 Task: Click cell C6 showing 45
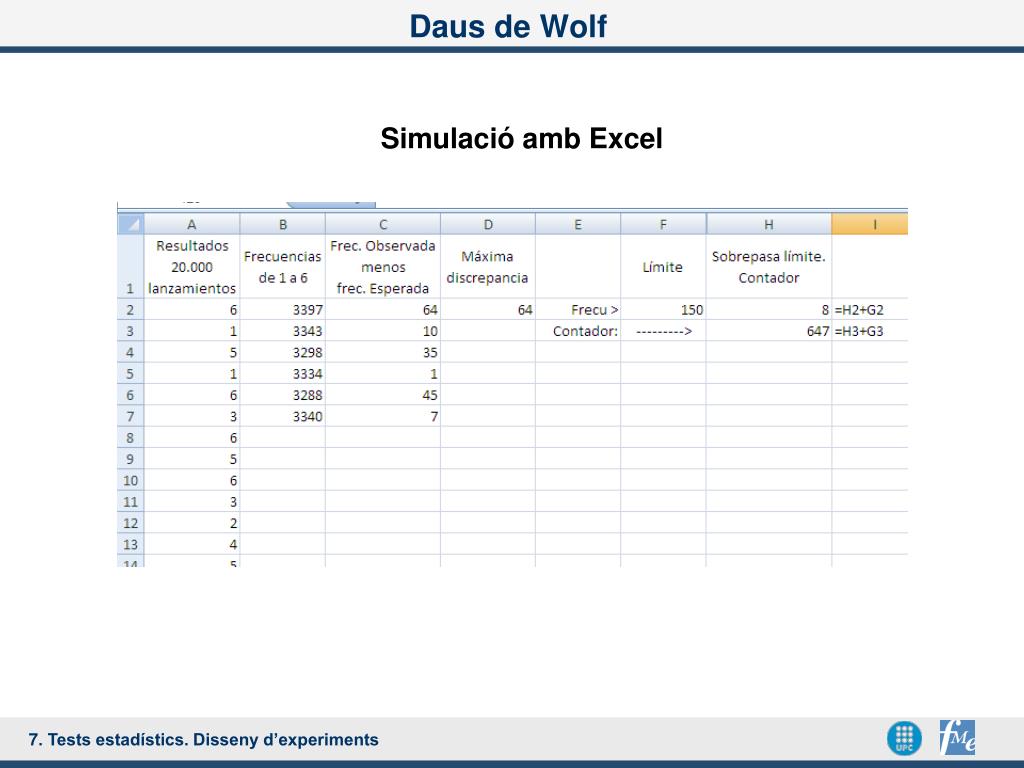pyautogui.click(x=383, y=395)
